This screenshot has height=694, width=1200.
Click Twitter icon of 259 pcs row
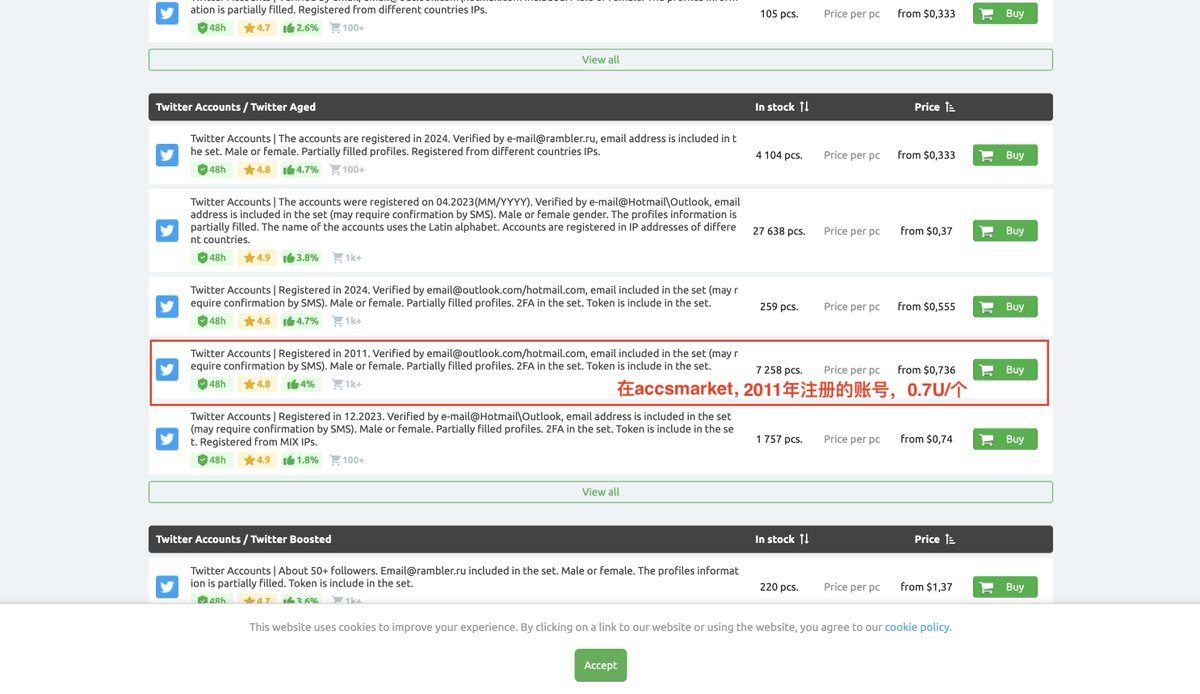pyautogui.click(x=167, y=307)
